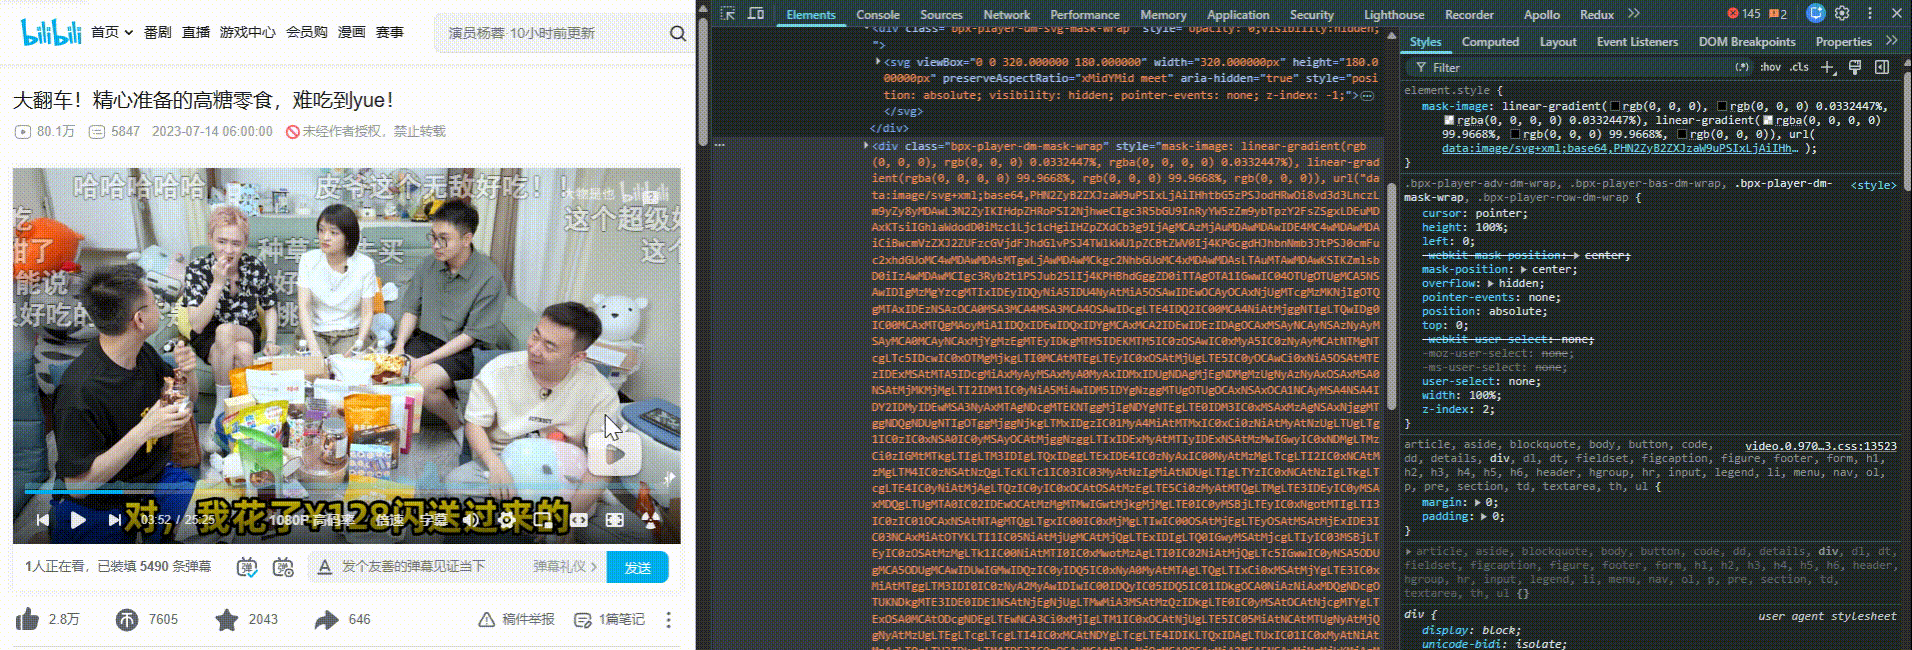Expand overflow hidden value triangle

(x=1490, y=284)
